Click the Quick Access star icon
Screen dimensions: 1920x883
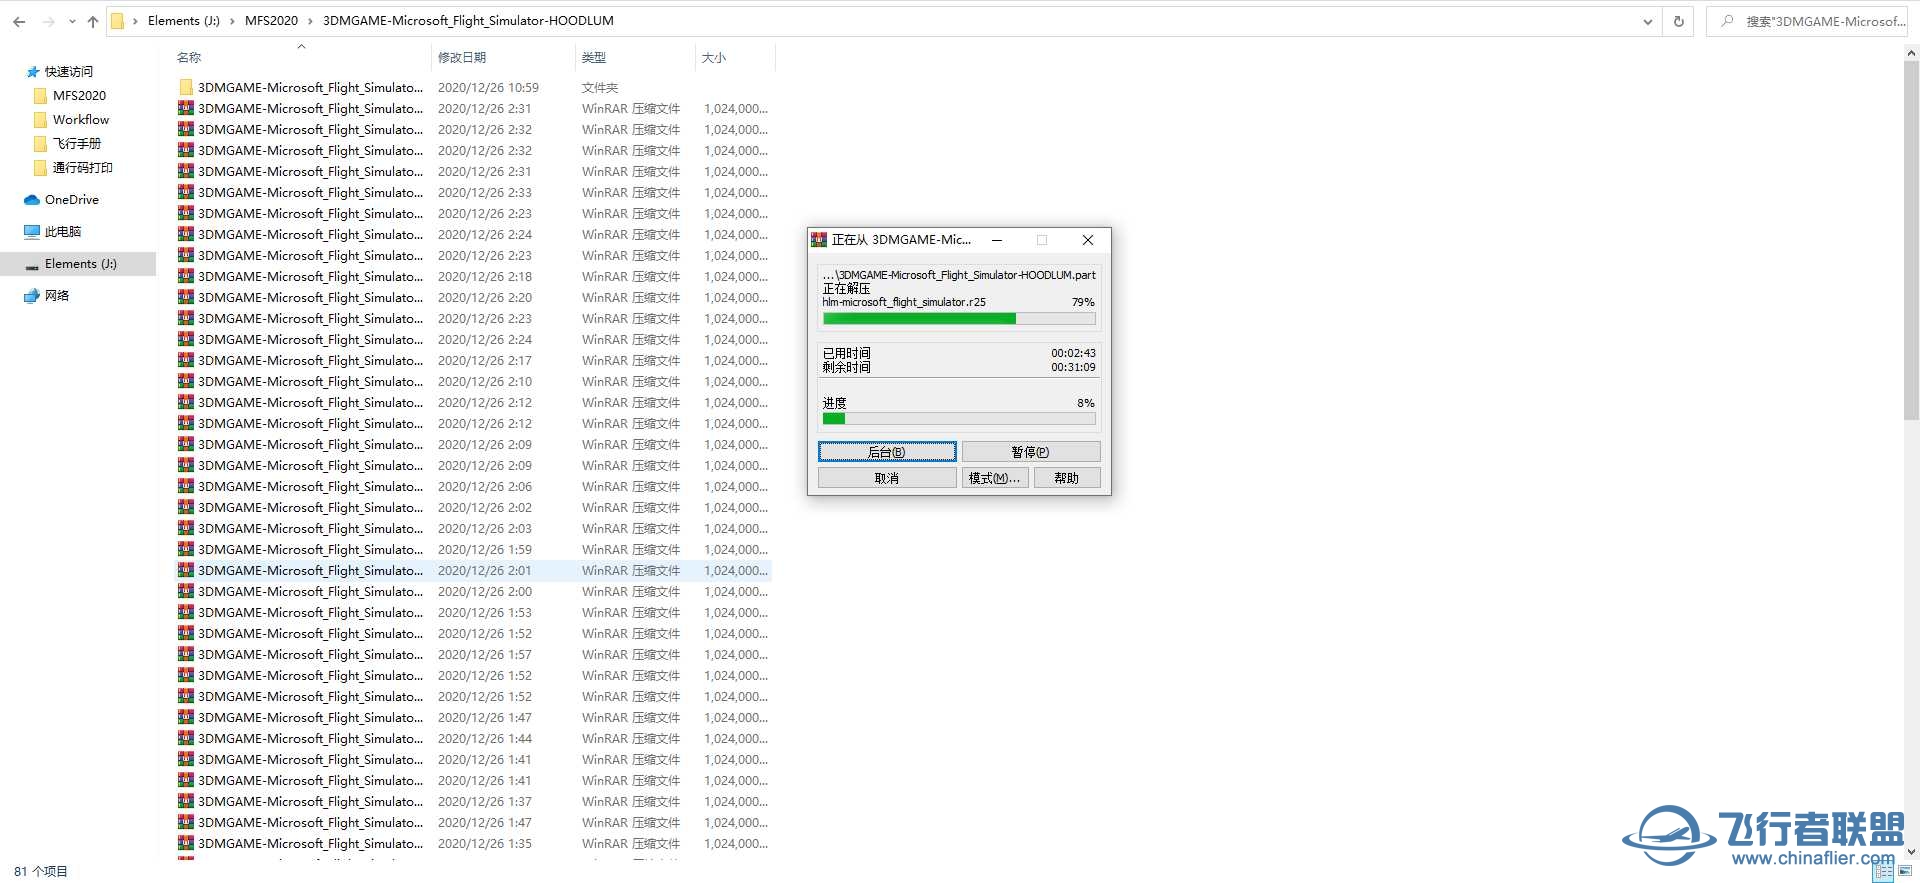33,72
